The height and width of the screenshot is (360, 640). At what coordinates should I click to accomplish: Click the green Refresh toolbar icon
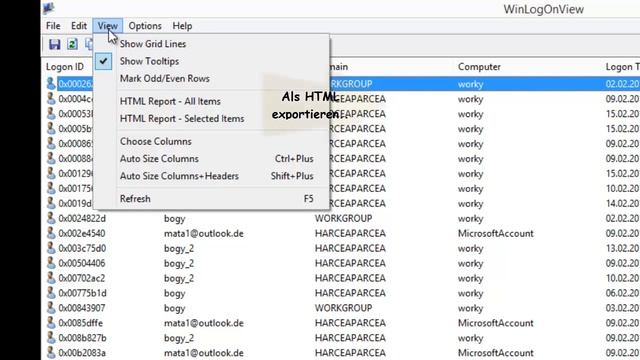72,44
